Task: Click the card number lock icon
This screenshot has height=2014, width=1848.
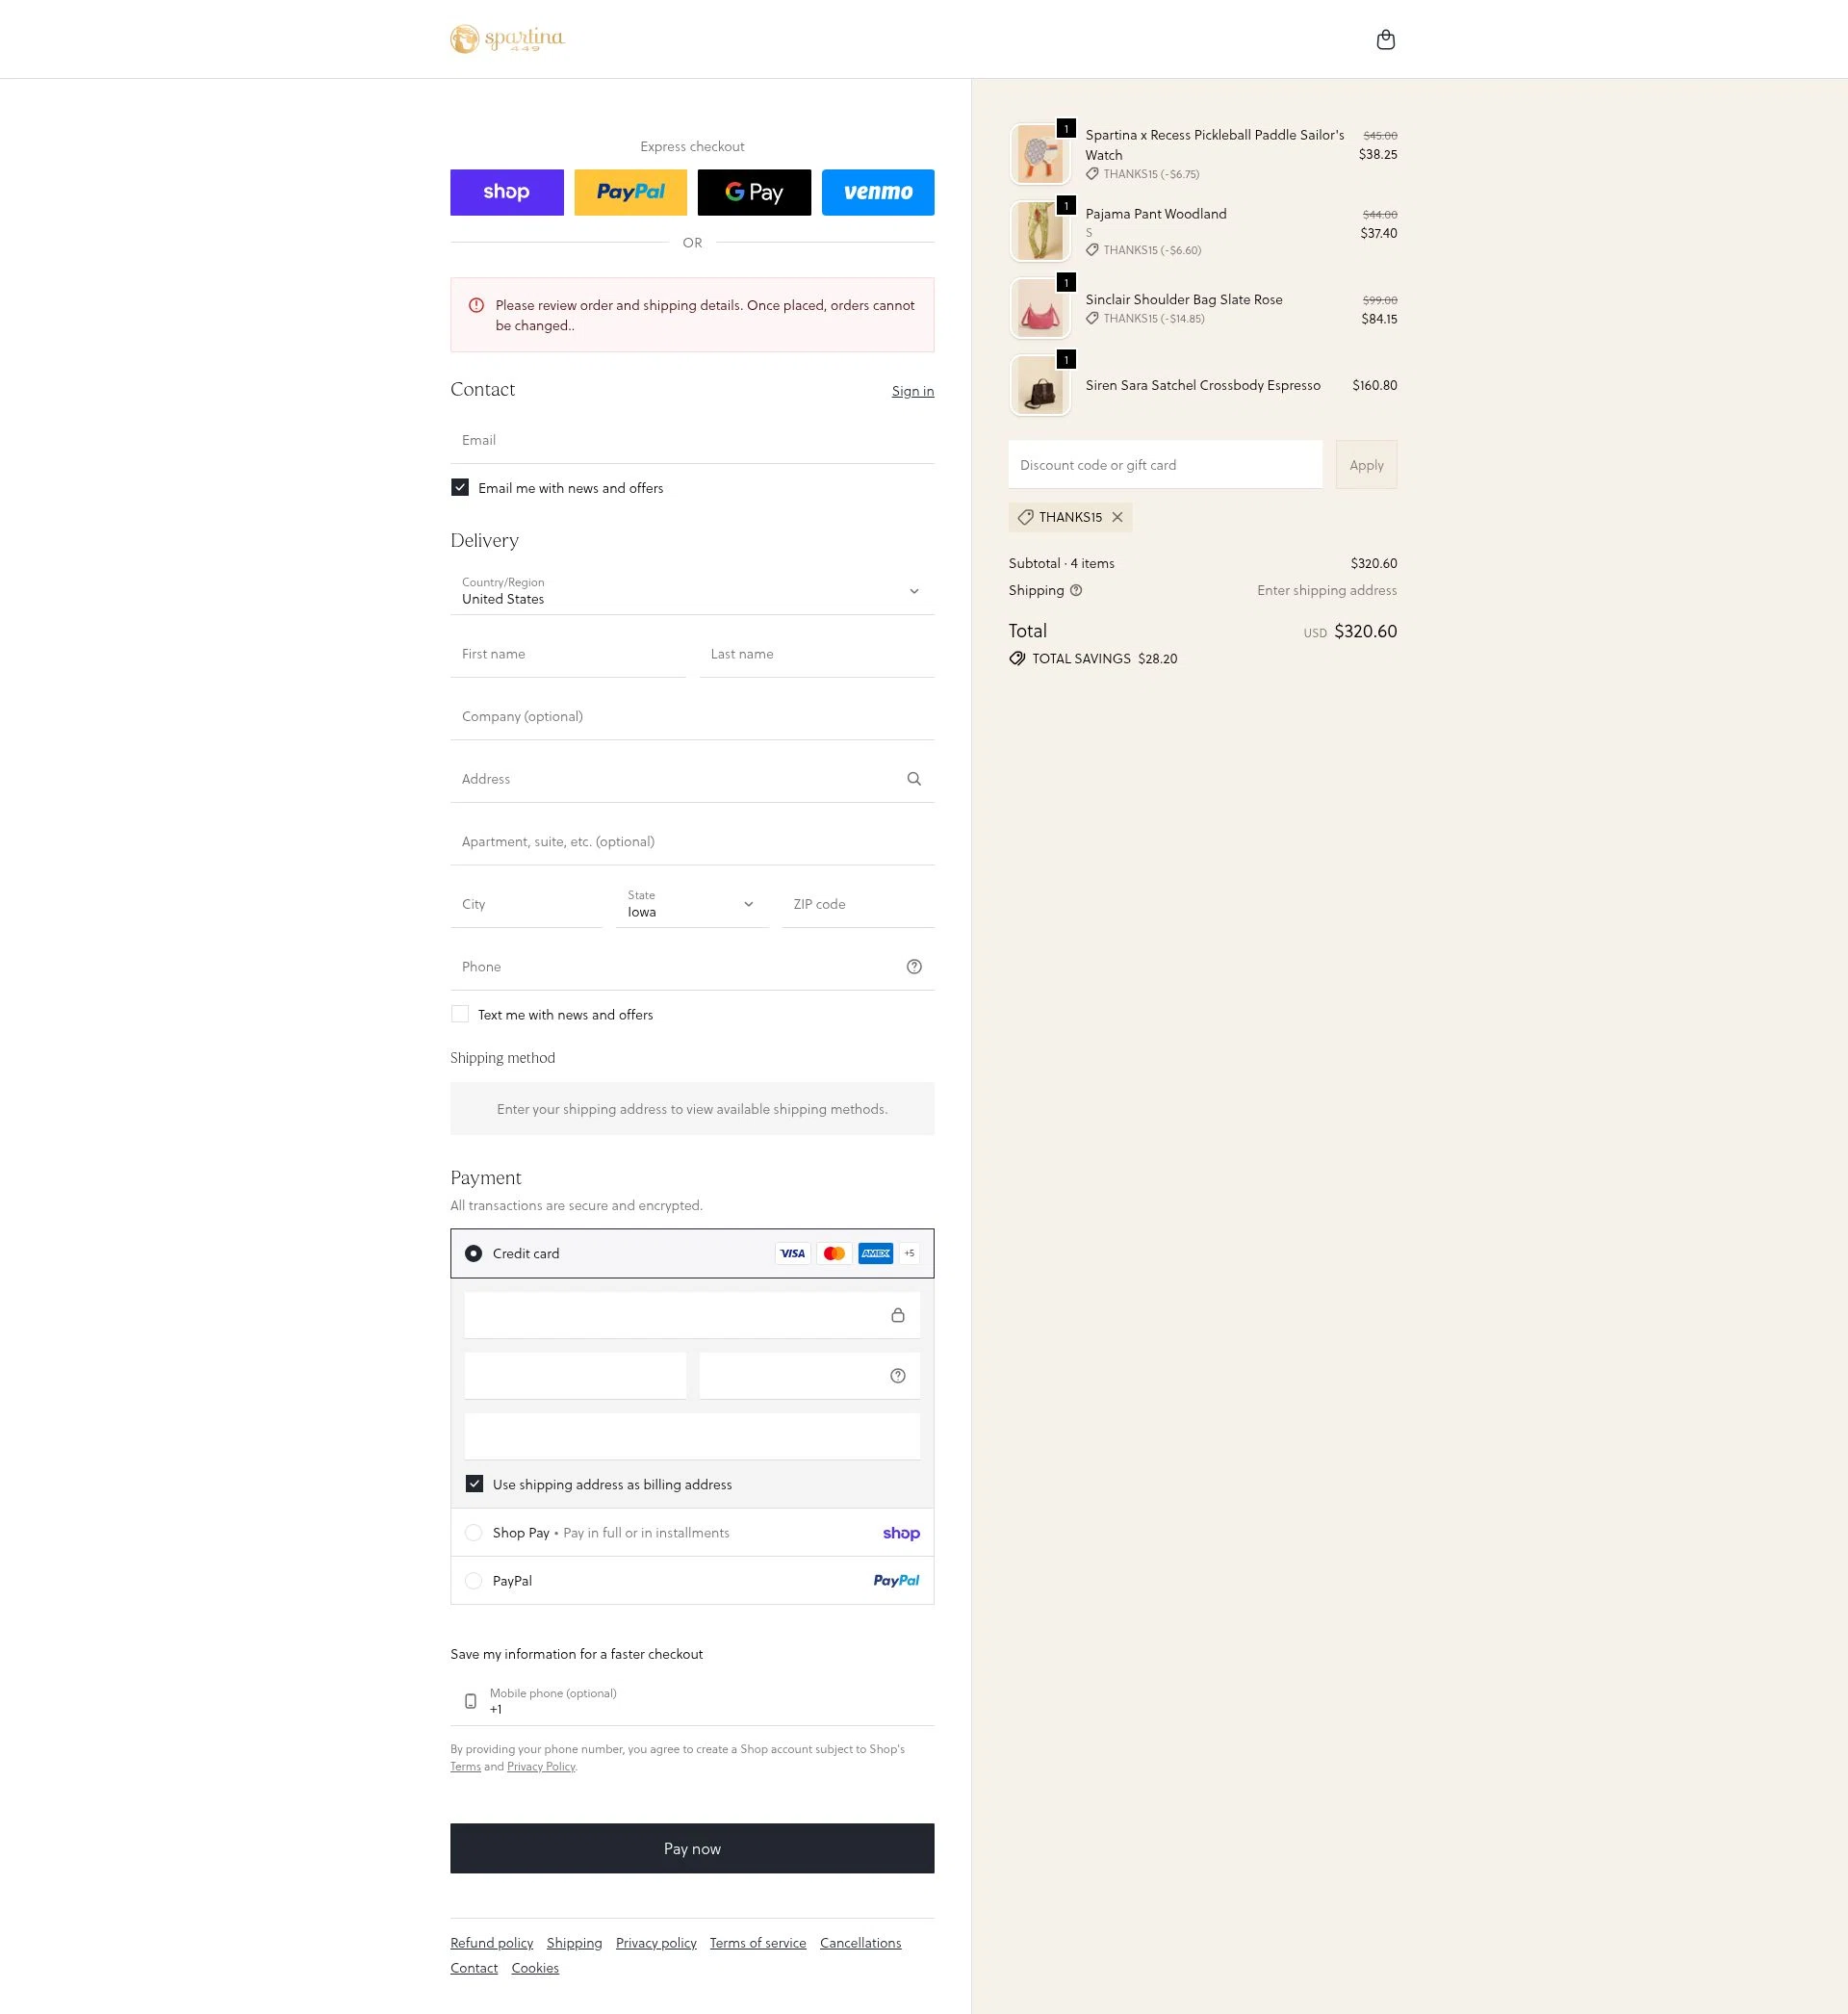Action: pyautogui.click(x=897, y=1315)
